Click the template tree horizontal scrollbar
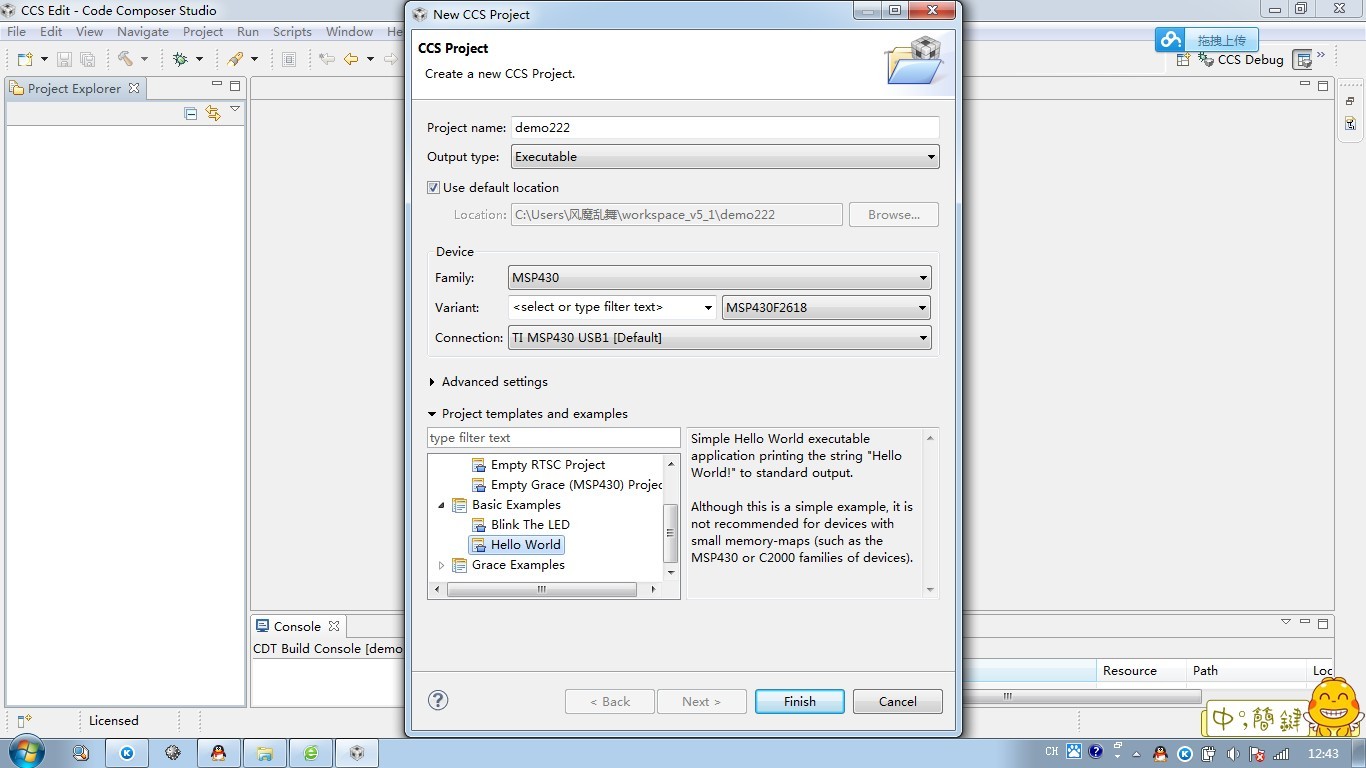Image resolution: width=1366 pixels, height=768 pixels. pyautogui.click(x=541, y=590)
